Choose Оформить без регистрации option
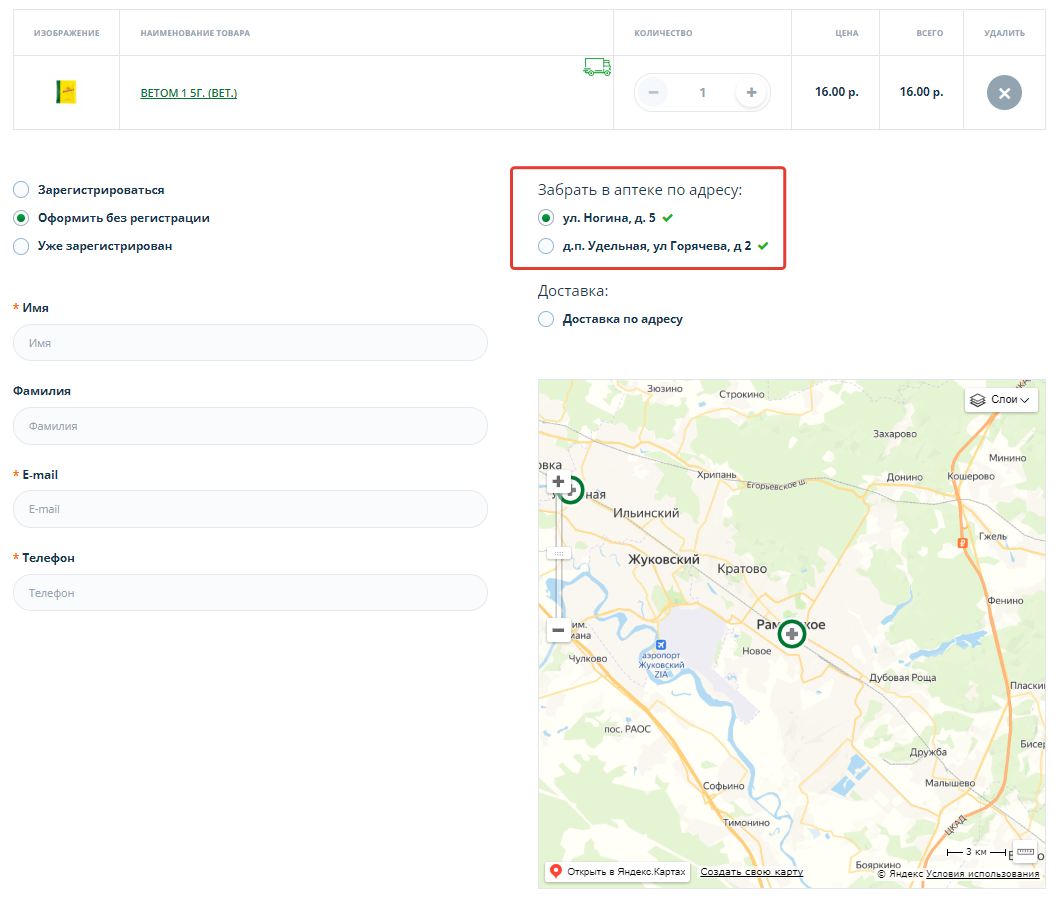 21,218
